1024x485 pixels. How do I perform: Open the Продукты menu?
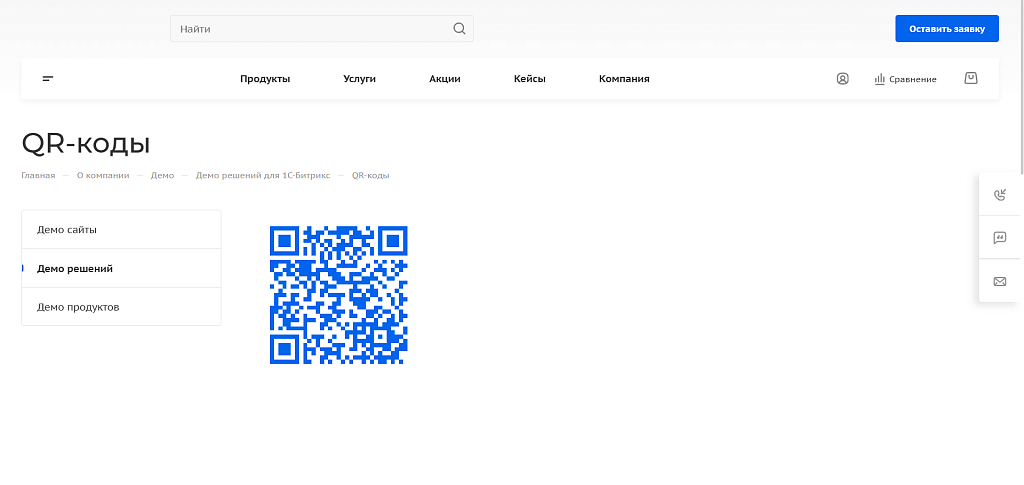pyautogui.click(x=265, y=79)
